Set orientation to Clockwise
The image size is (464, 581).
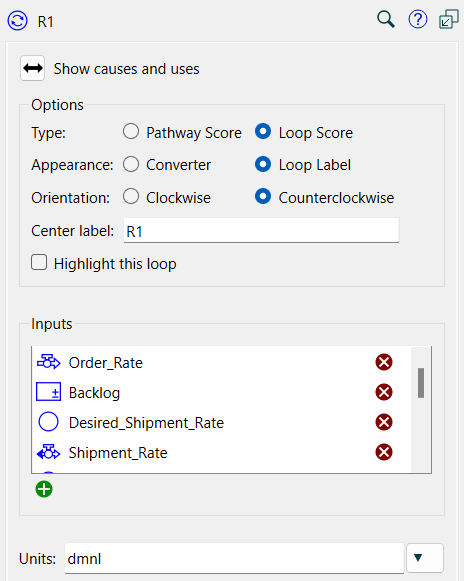131,196
